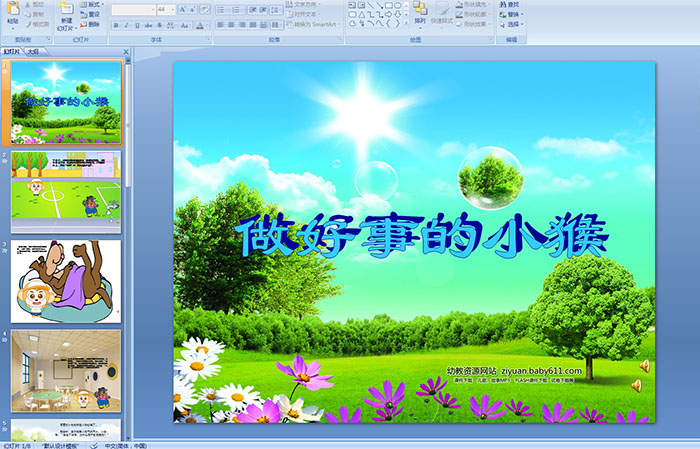This screenshot has height=449, width=700.
Task: Click the Delete slide (删除) icon
Action: (x=89, y=25)
